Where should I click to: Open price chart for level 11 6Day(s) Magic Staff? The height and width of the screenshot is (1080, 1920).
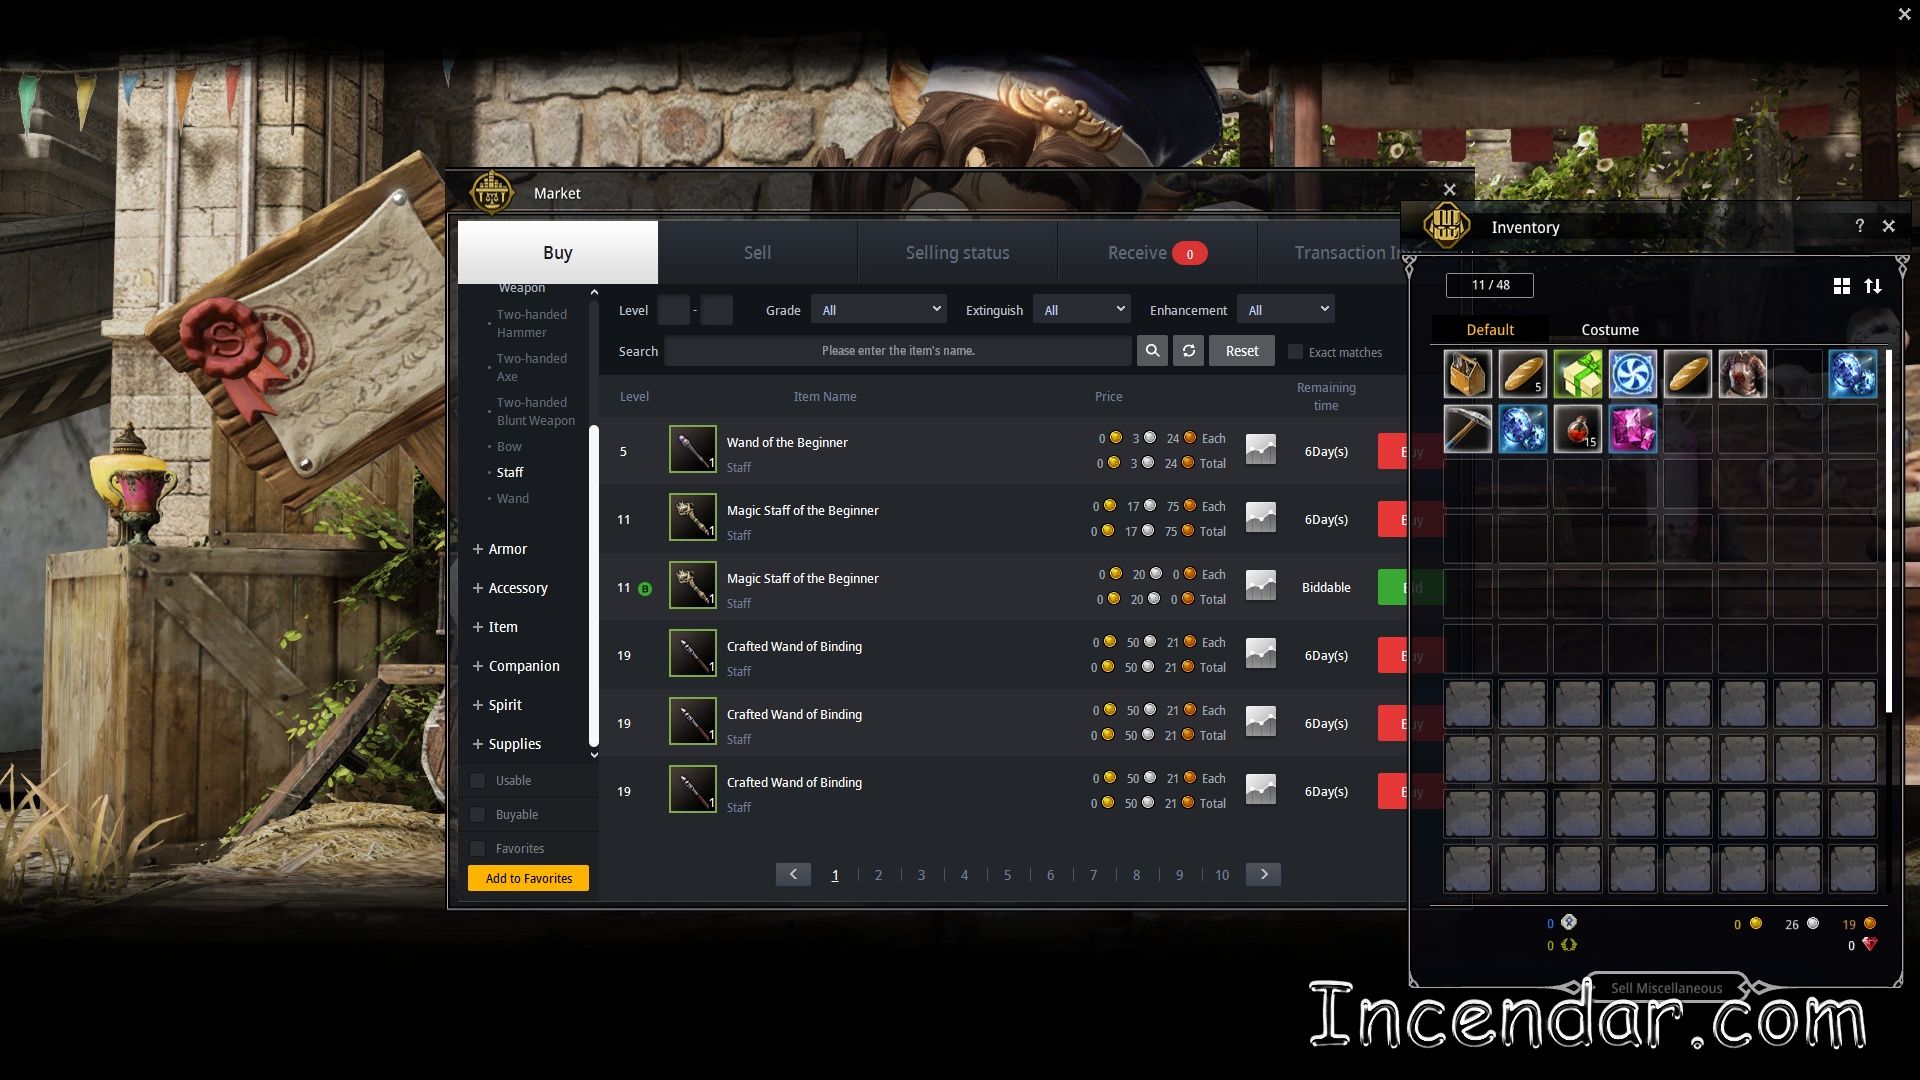(x=1260, y=518)
